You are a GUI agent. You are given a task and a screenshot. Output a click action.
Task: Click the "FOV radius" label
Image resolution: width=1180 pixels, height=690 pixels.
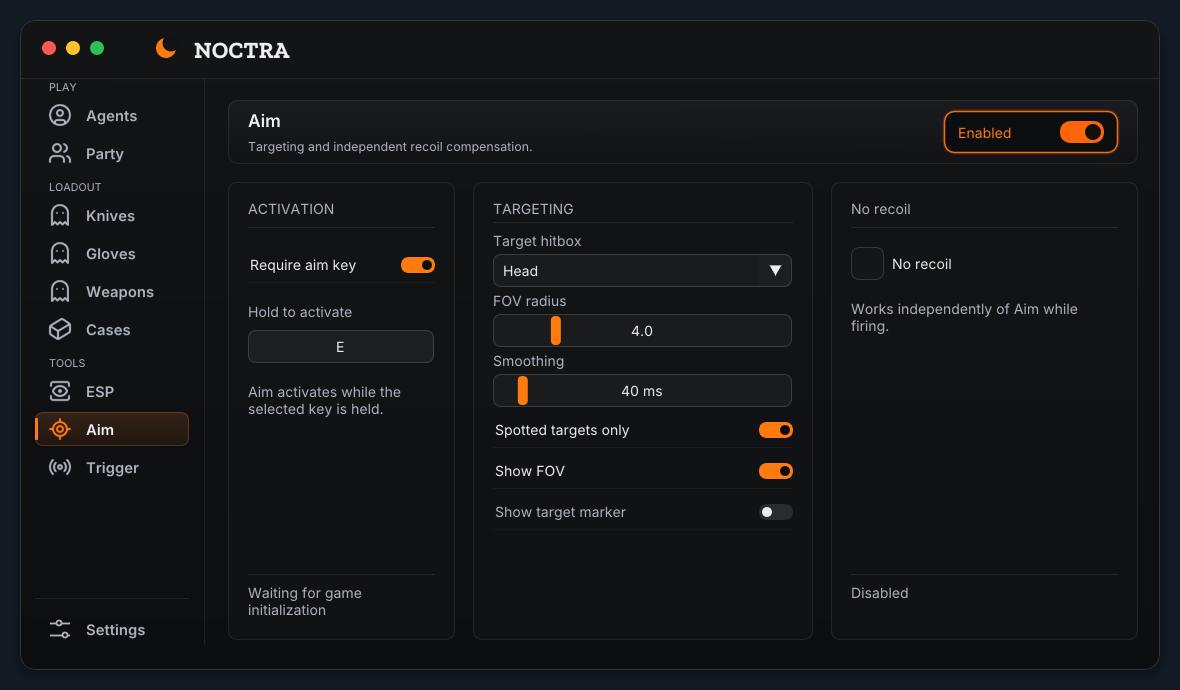click(530, 301)
